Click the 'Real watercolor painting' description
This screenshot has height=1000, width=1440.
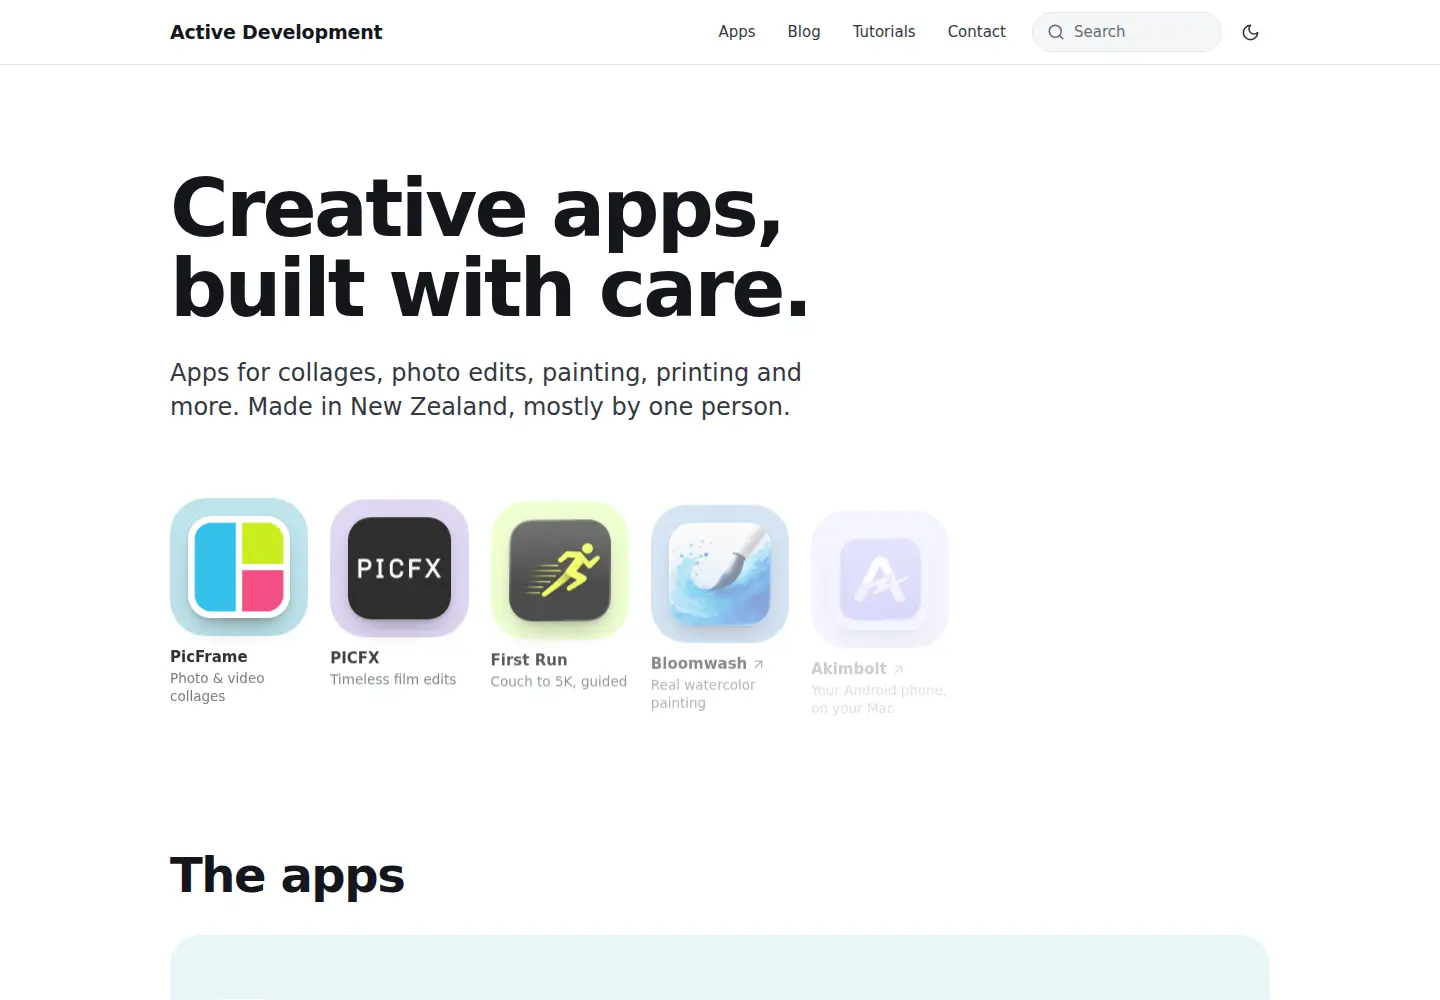[x=703, y=694]
